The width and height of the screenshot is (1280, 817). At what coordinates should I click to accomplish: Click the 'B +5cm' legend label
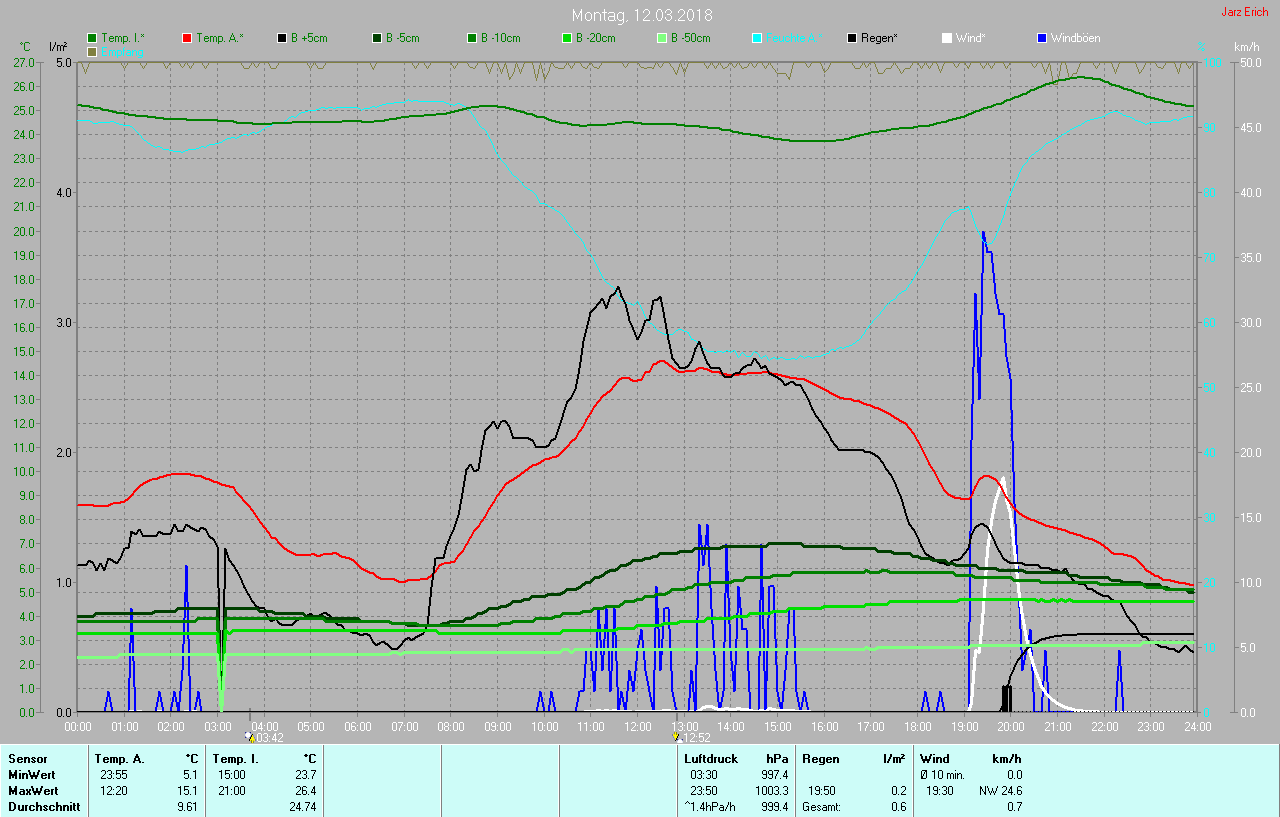[309, 38]
